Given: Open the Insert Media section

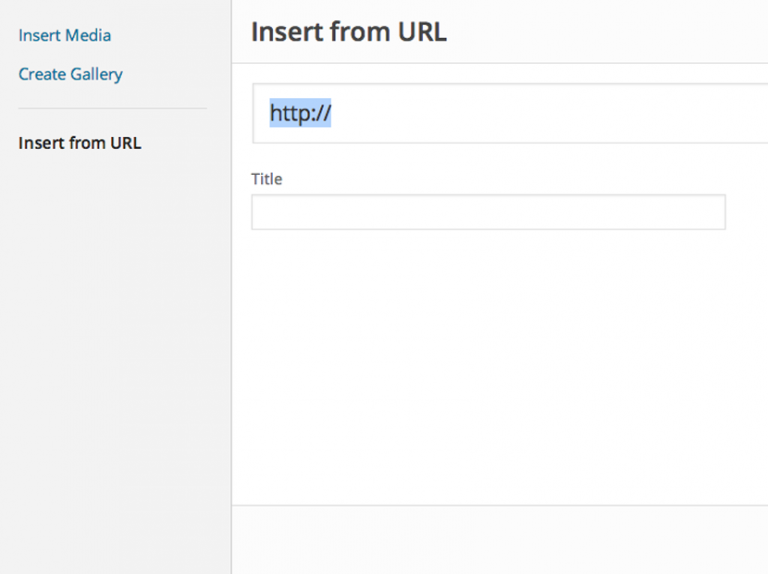Looking at the screenshot, I should (65, 36).
